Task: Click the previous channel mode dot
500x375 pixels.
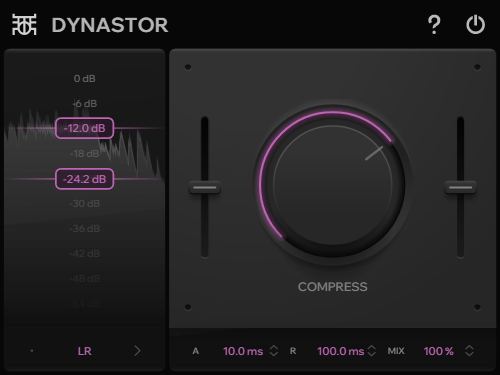Action: [32, 351]
